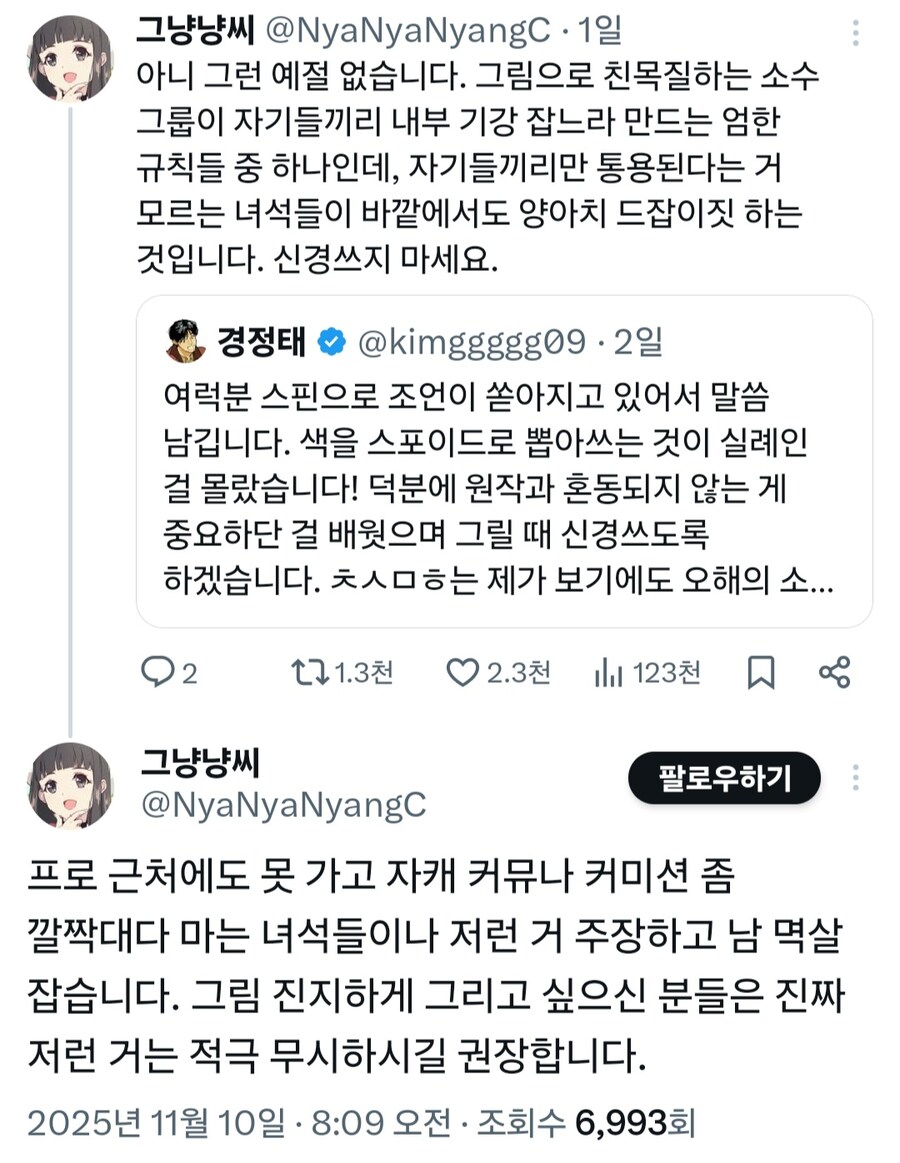The width and height of the screenshot is (900, 1163).
Task: Bookmark the first tweet
Action: coord(761,673)
